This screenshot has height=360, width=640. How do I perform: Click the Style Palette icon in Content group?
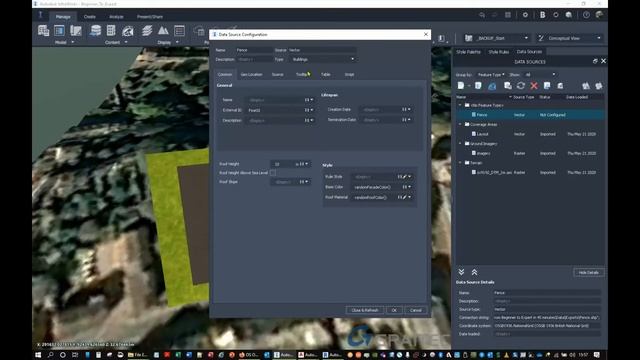coord(128,31)
